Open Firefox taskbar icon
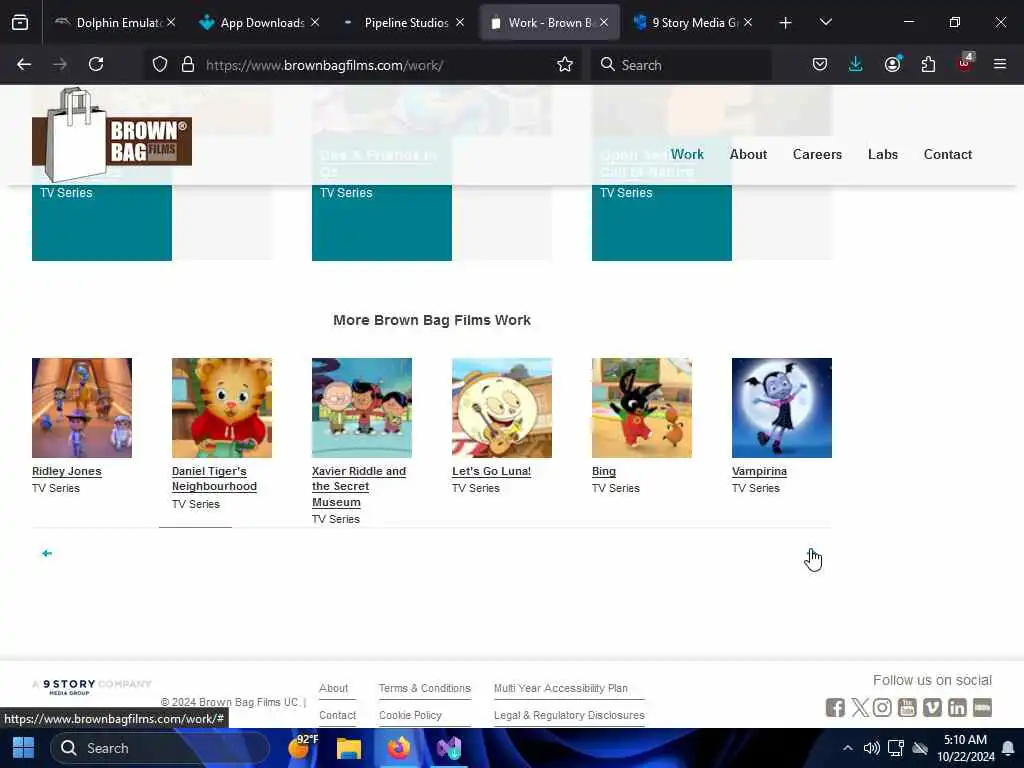This screenshot has width=1024, height=768. click(x=398, y=748)
